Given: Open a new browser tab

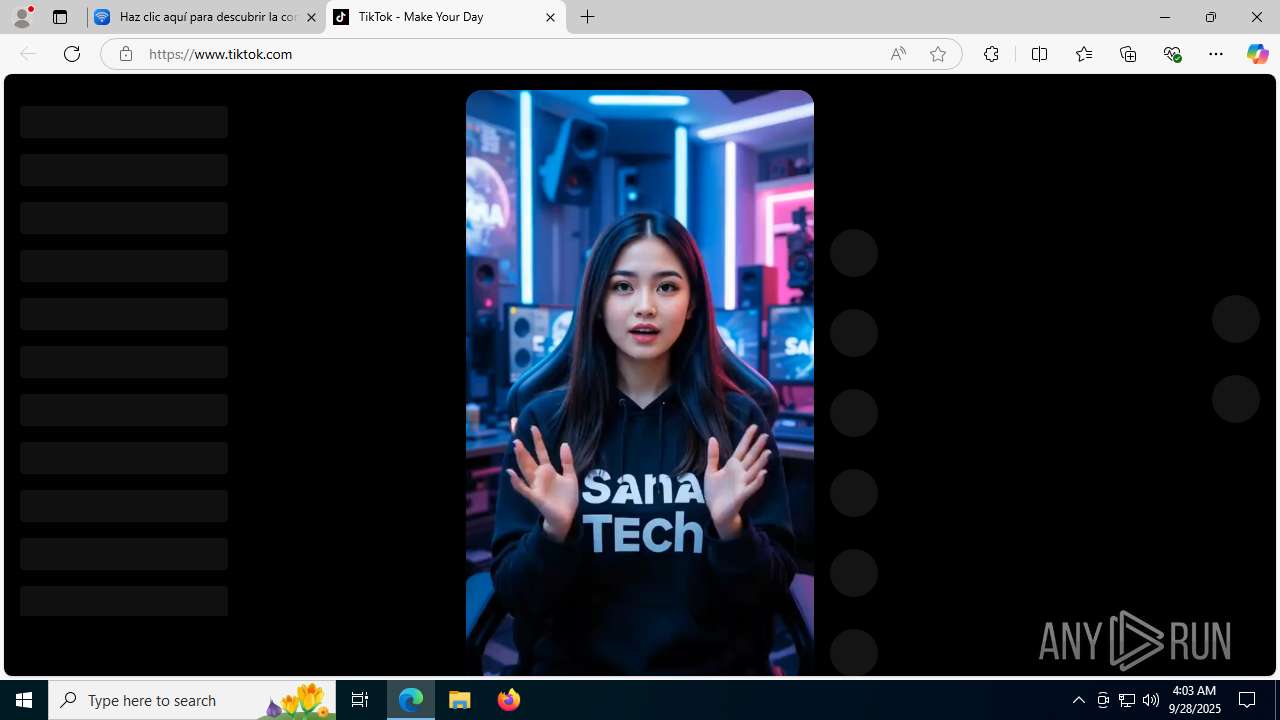Looking at the screenshot, I should click(588, 17).
